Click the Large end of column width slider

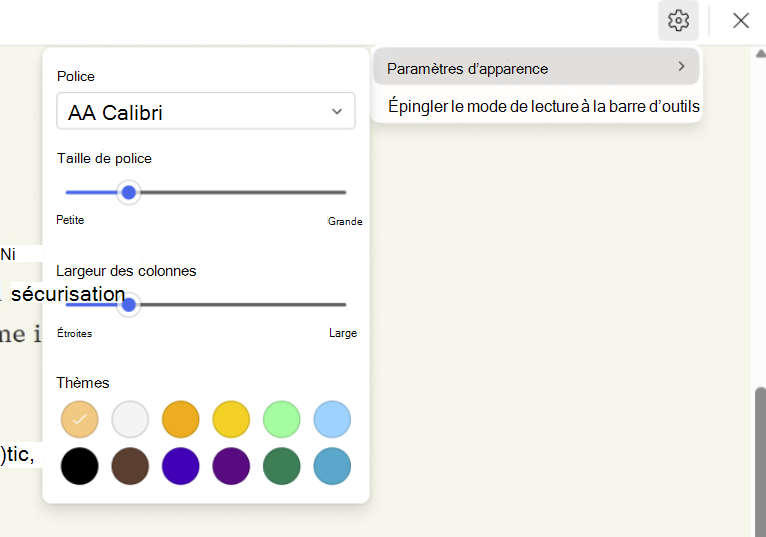343,333
